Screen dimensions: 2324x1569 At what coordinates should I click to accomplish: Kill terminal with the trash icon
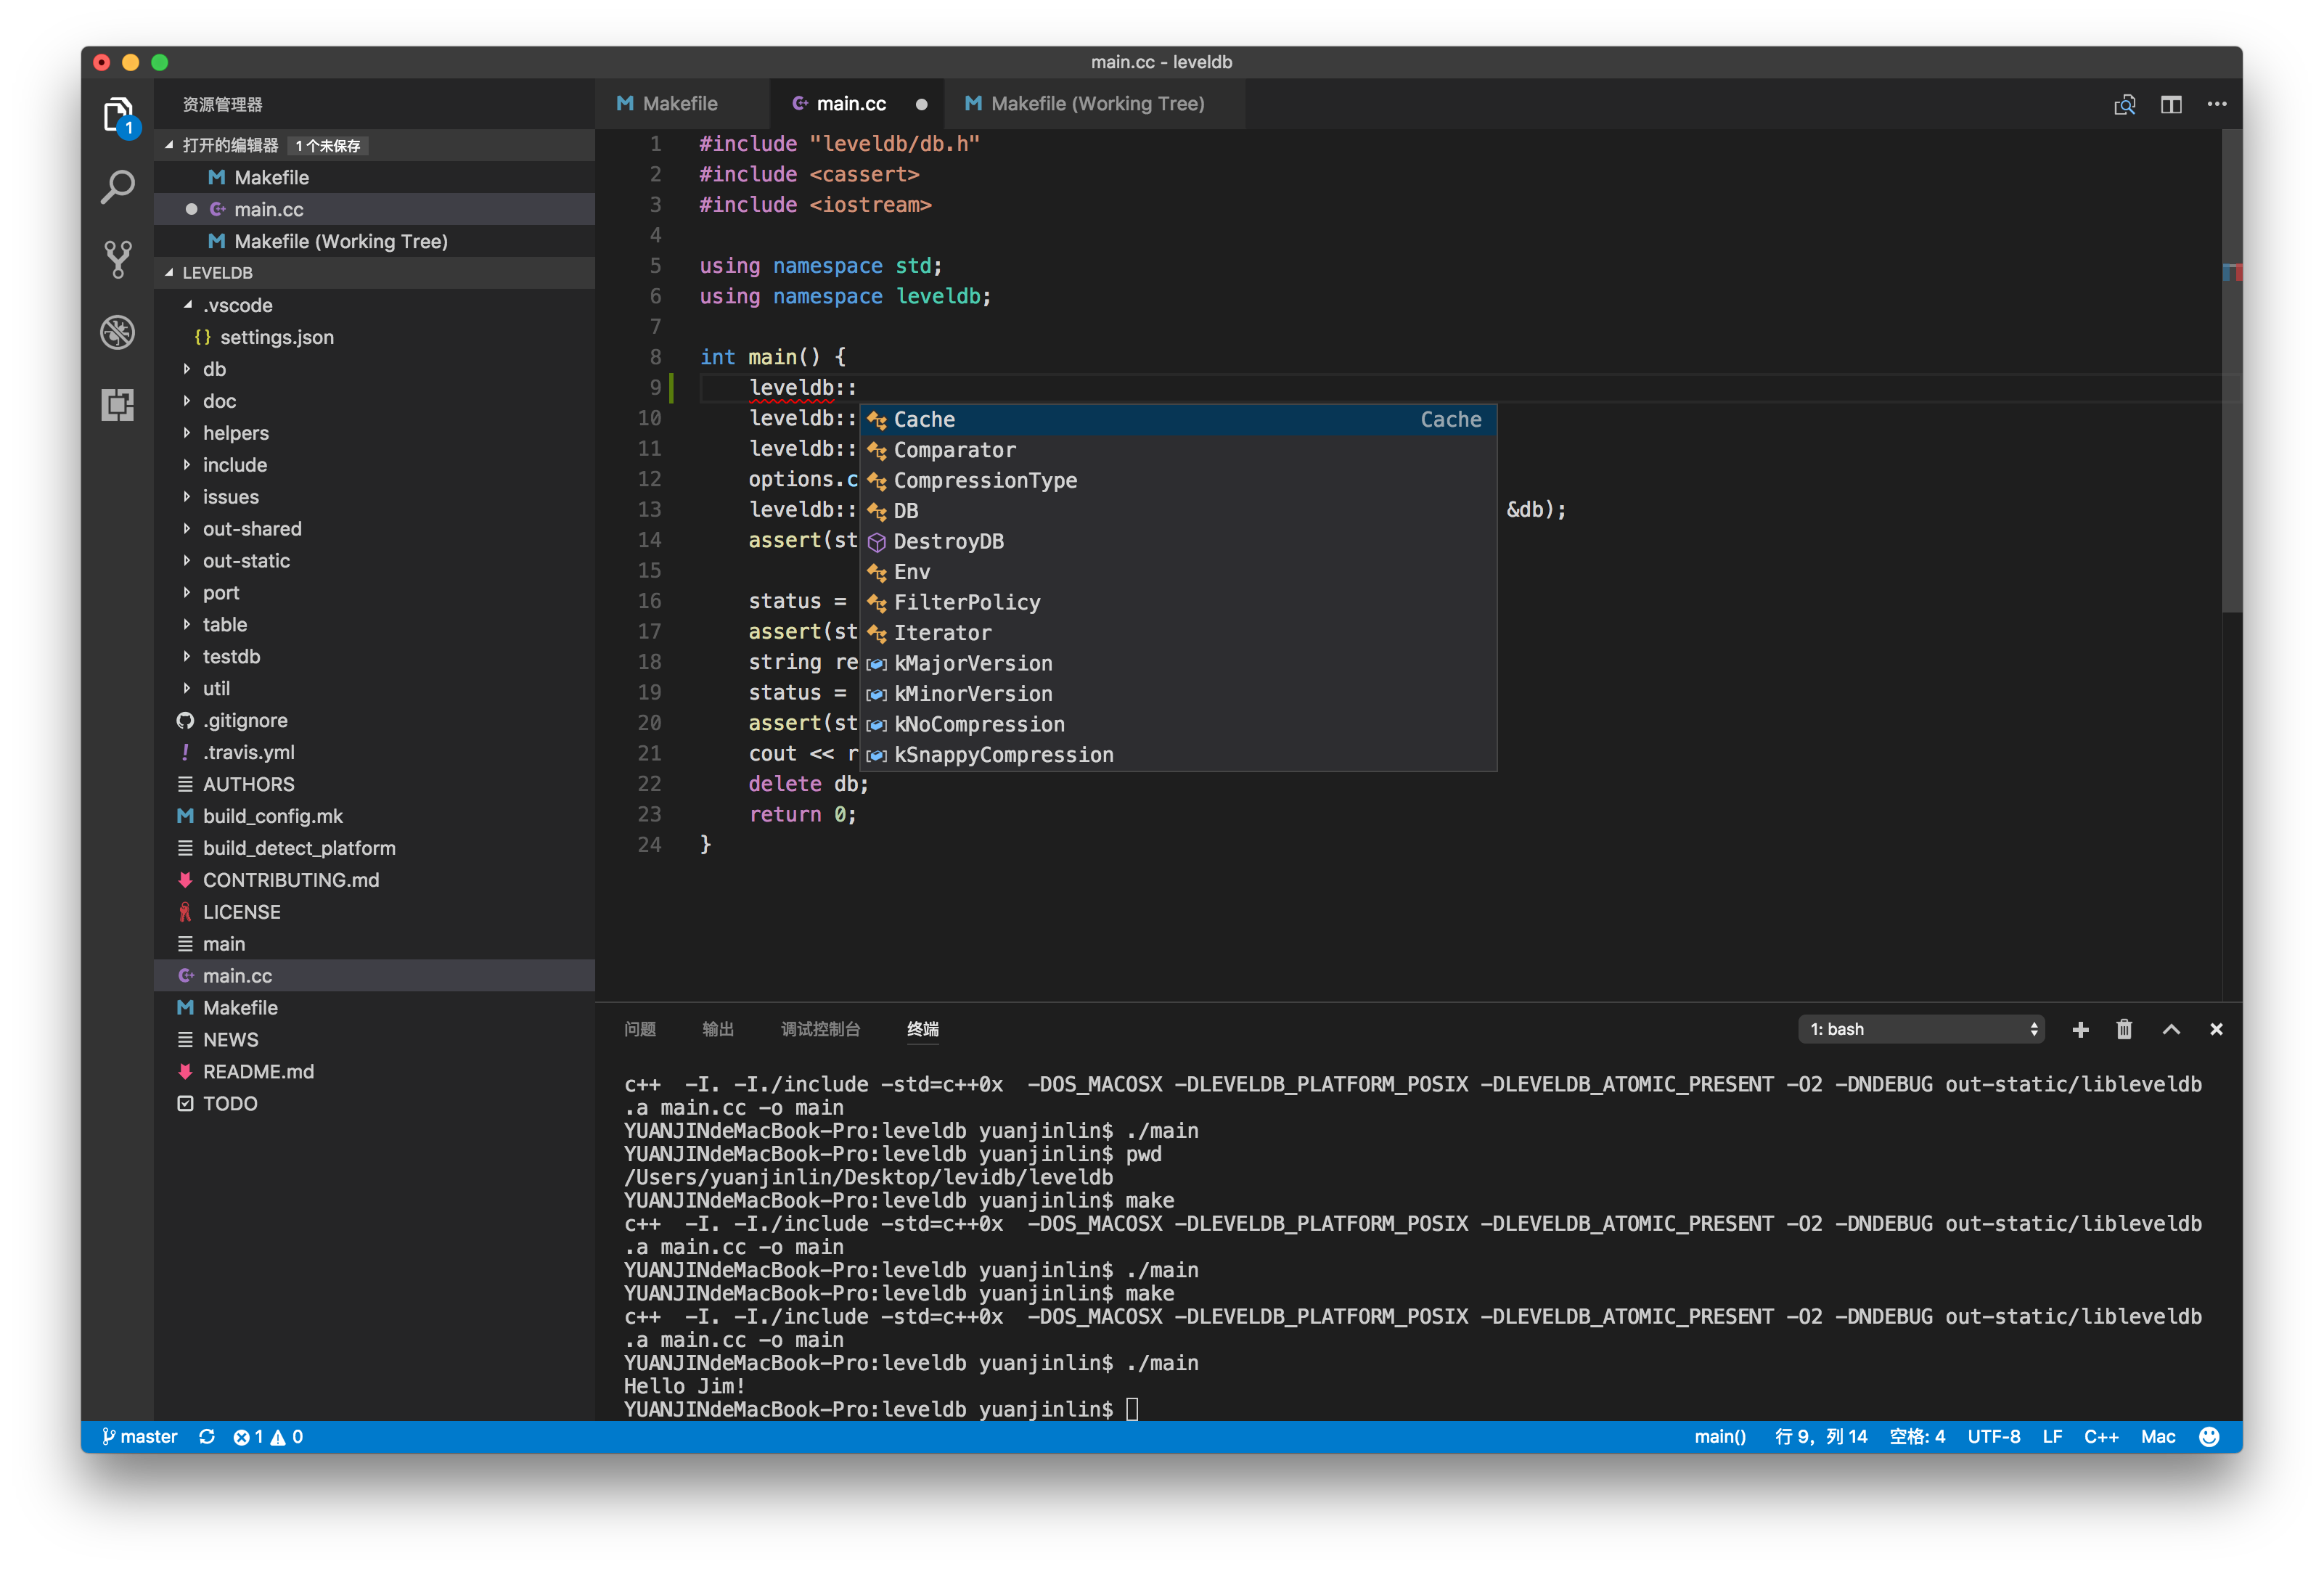pyautogui.click(x=2124, y=1029)
